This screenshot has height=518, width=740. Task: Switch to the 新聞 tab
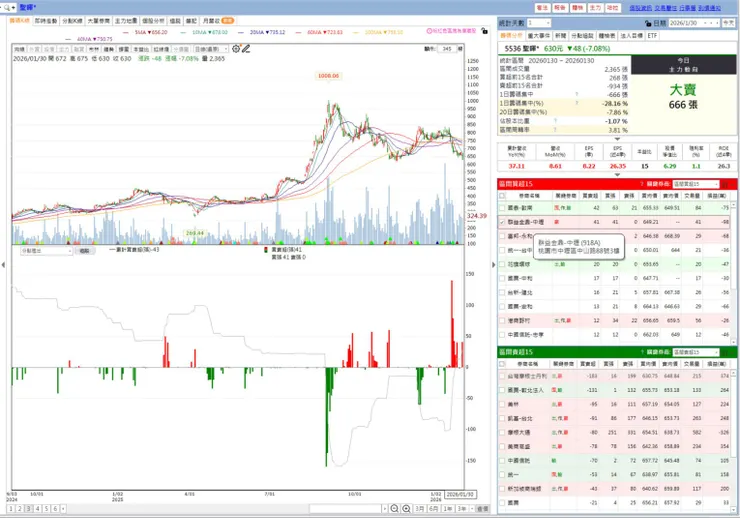tap(560, 36)
